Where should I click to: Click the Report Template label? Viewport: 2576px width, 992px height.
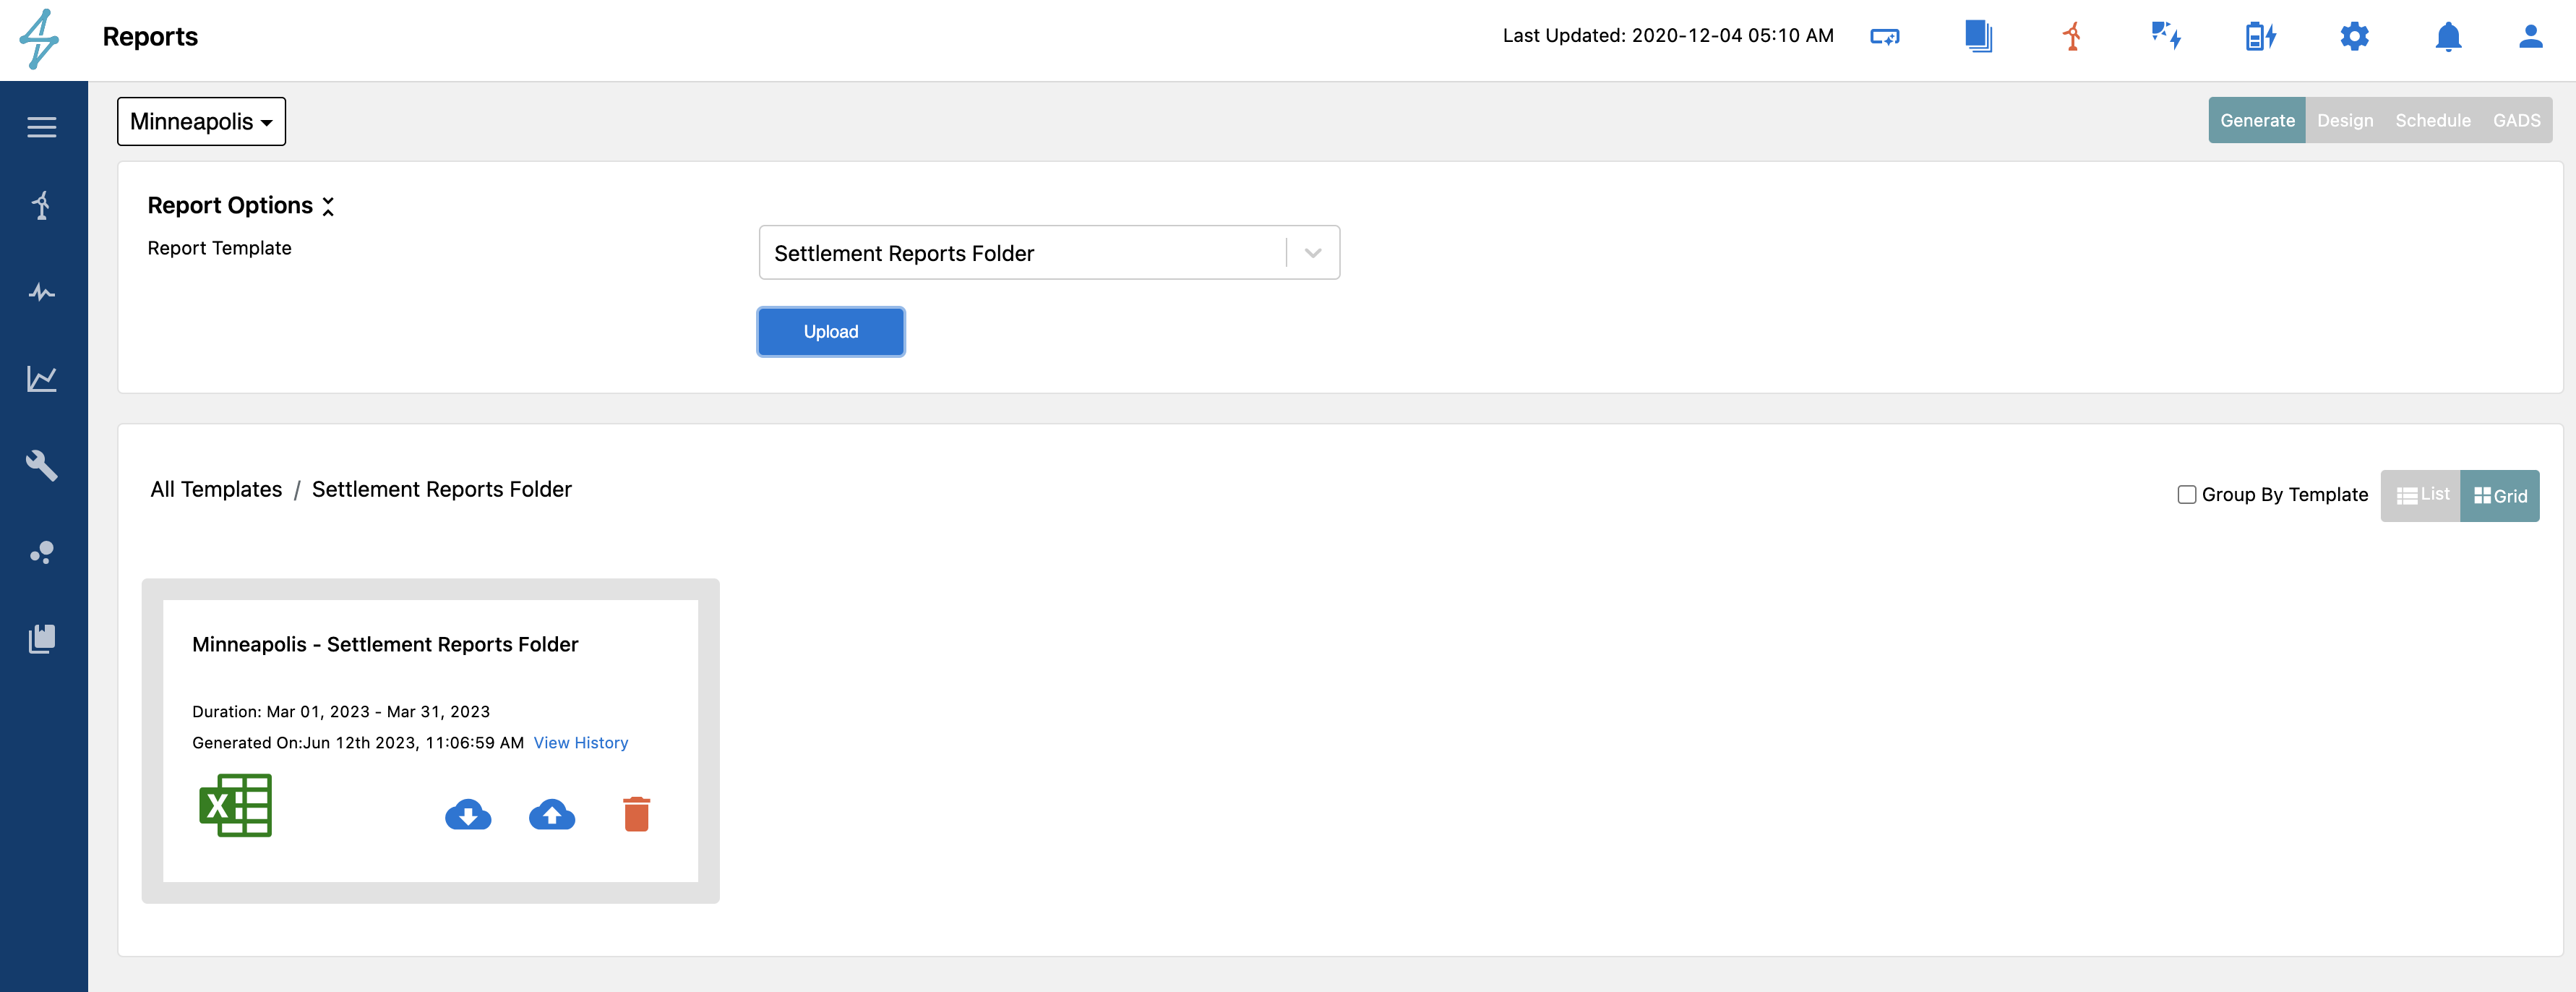219,248
